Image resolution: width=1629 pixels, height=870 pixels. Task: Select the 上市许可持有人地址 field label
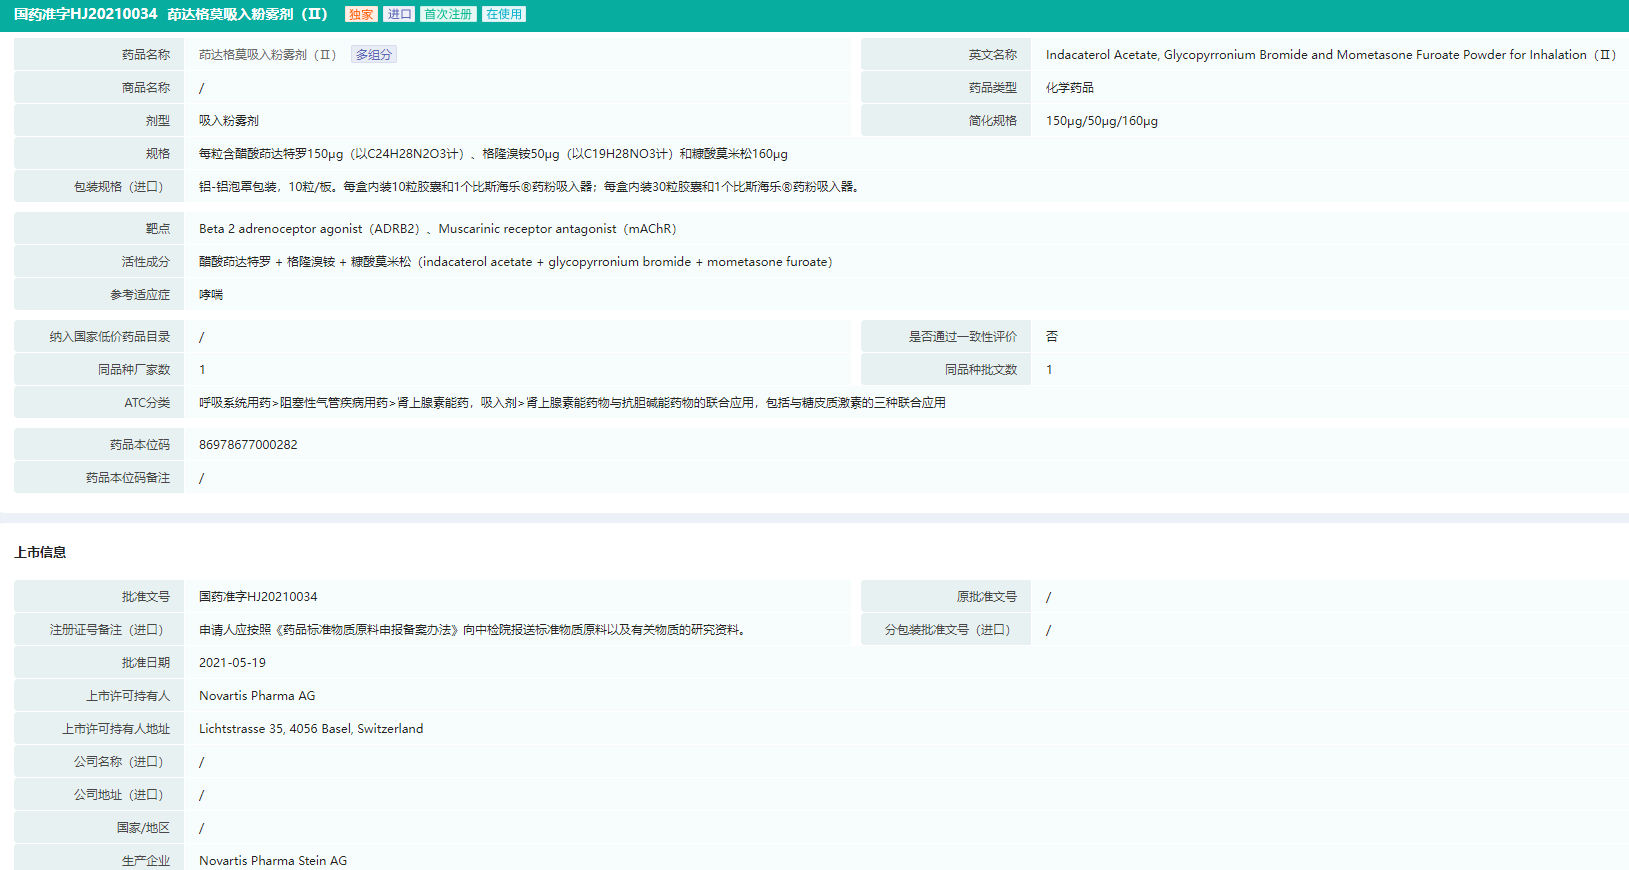click(x=116, y=729)
